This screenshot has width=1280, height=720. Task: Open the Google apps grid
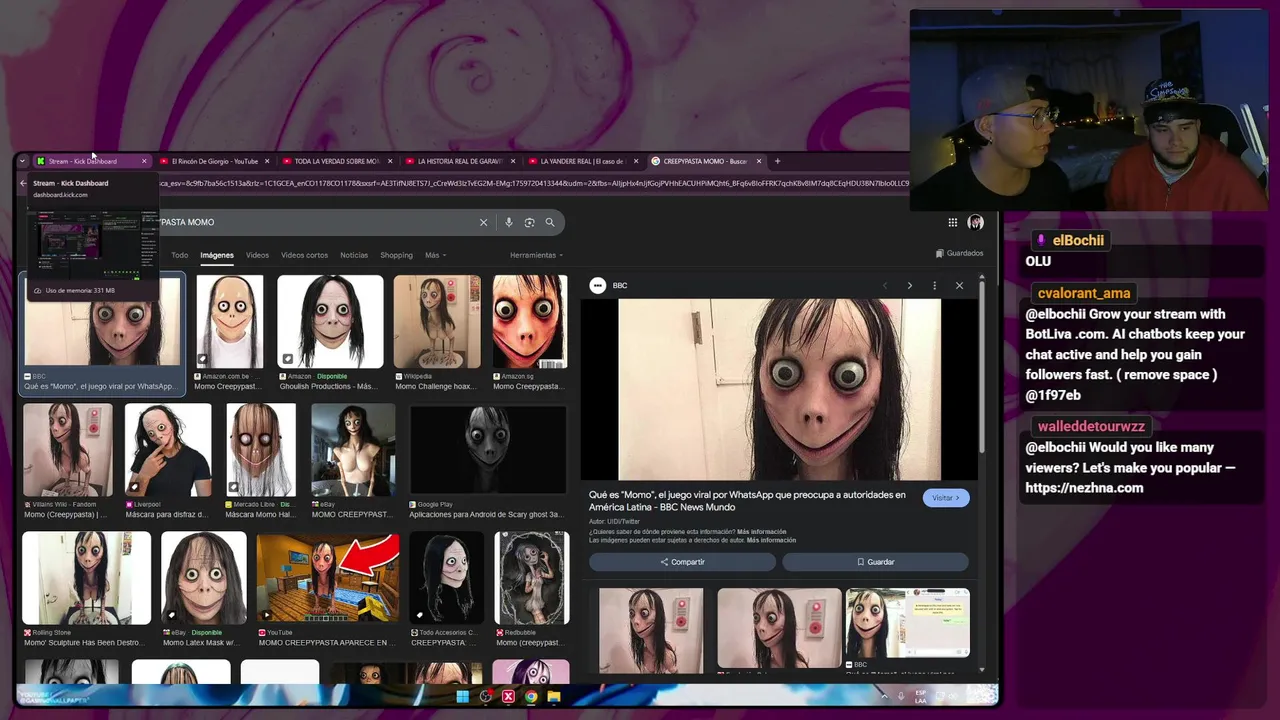[953, 222]
